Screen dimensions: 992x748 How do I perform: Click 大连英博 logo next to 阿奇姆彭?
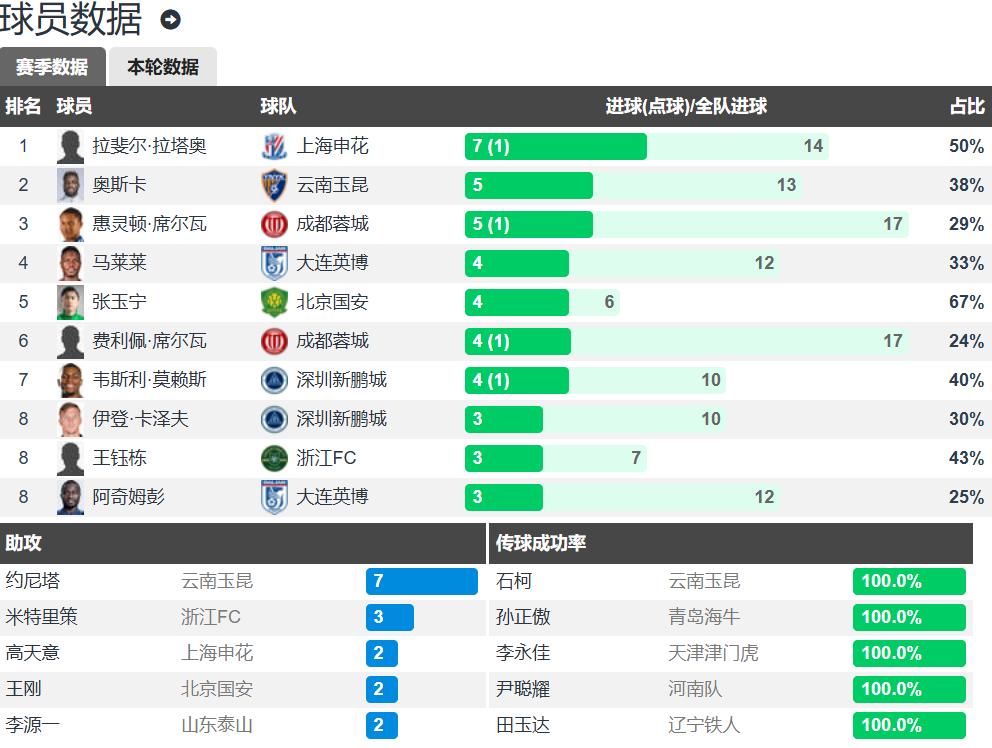[274, 498]
